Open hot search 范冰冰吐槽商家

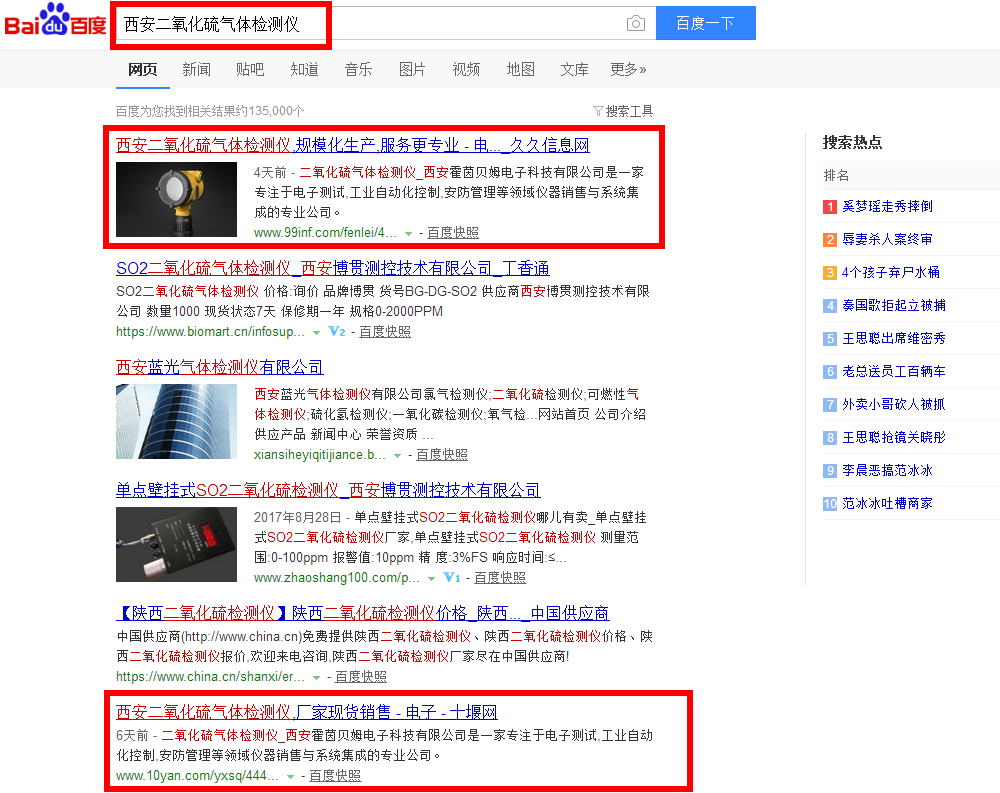pyautogui.click(x=887, y=503)
